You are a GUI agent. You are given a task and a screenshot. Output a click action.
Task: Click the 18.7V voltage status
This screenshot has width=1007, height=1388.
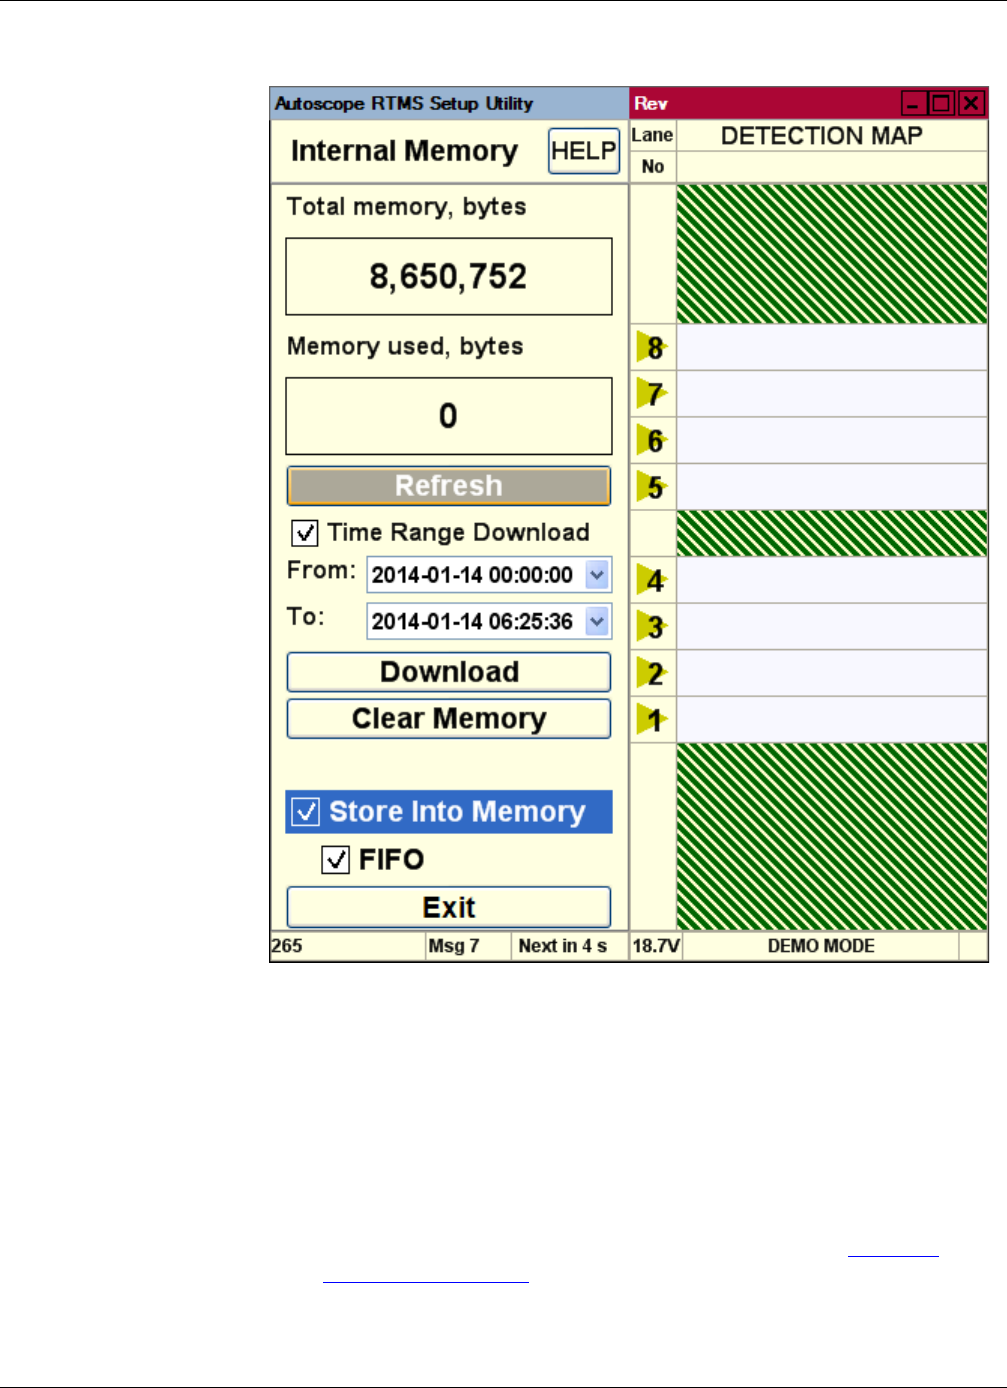pyautogui.click(x=656, y=946)
